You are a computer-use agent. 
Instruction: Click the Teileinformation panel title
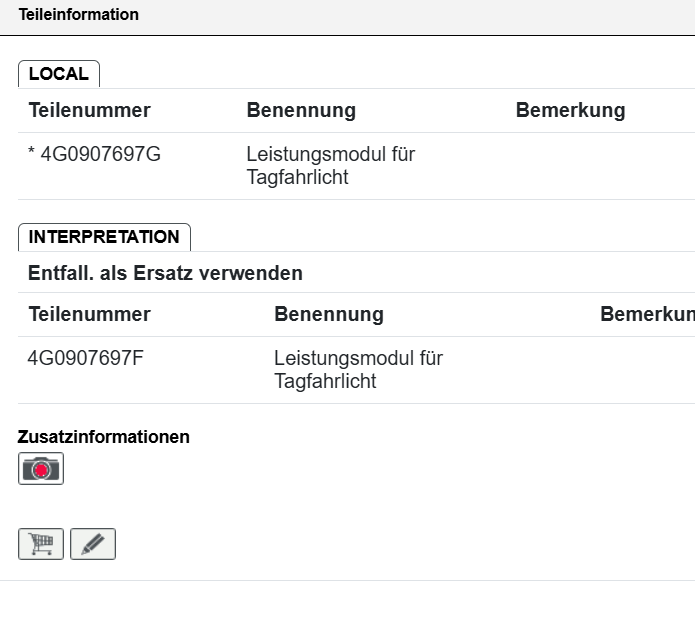point(78,15)
